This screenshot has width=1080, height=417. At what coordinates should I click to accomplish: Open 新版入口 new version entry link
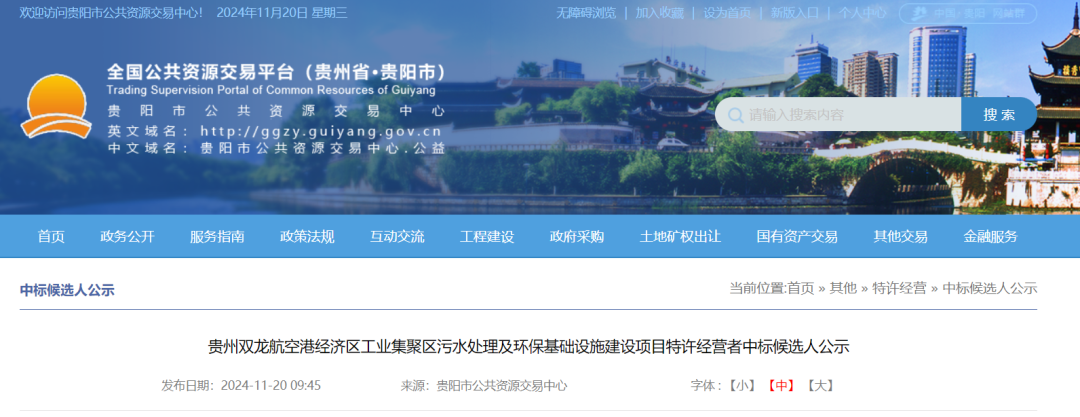pos(795,12)
